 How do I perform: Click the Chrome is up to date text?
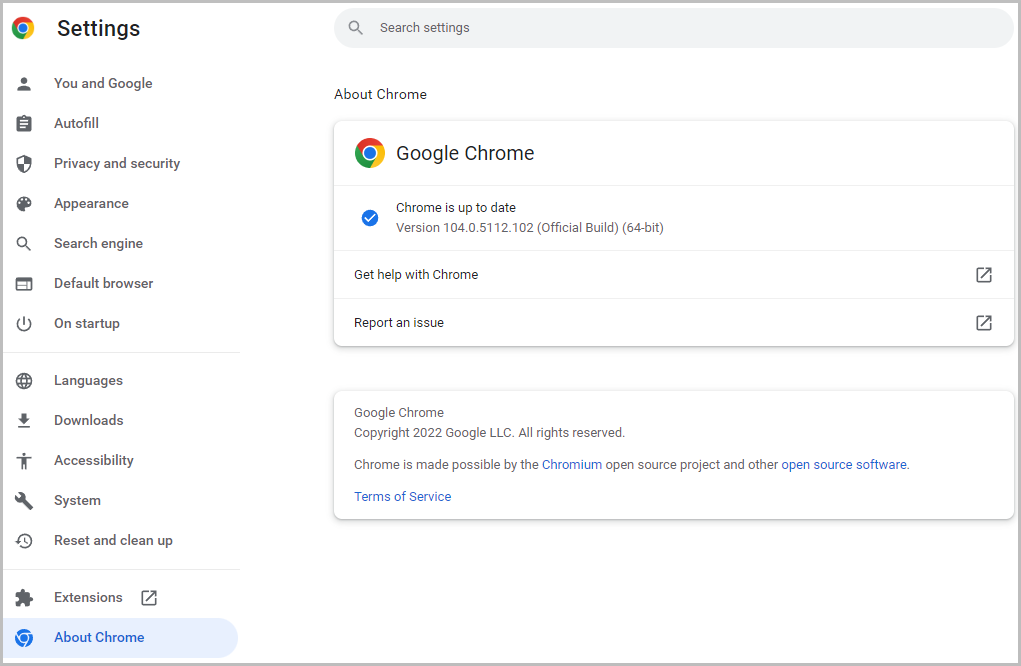[456, 208]
